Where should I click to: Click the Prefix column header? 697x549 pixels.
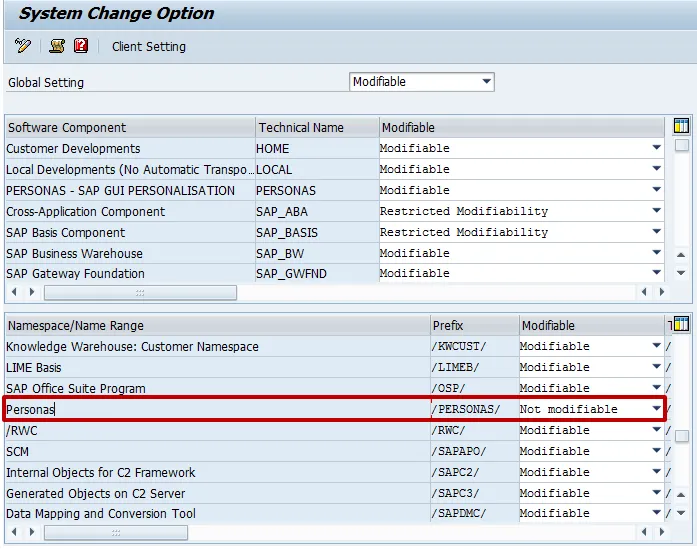click(474, 325)
